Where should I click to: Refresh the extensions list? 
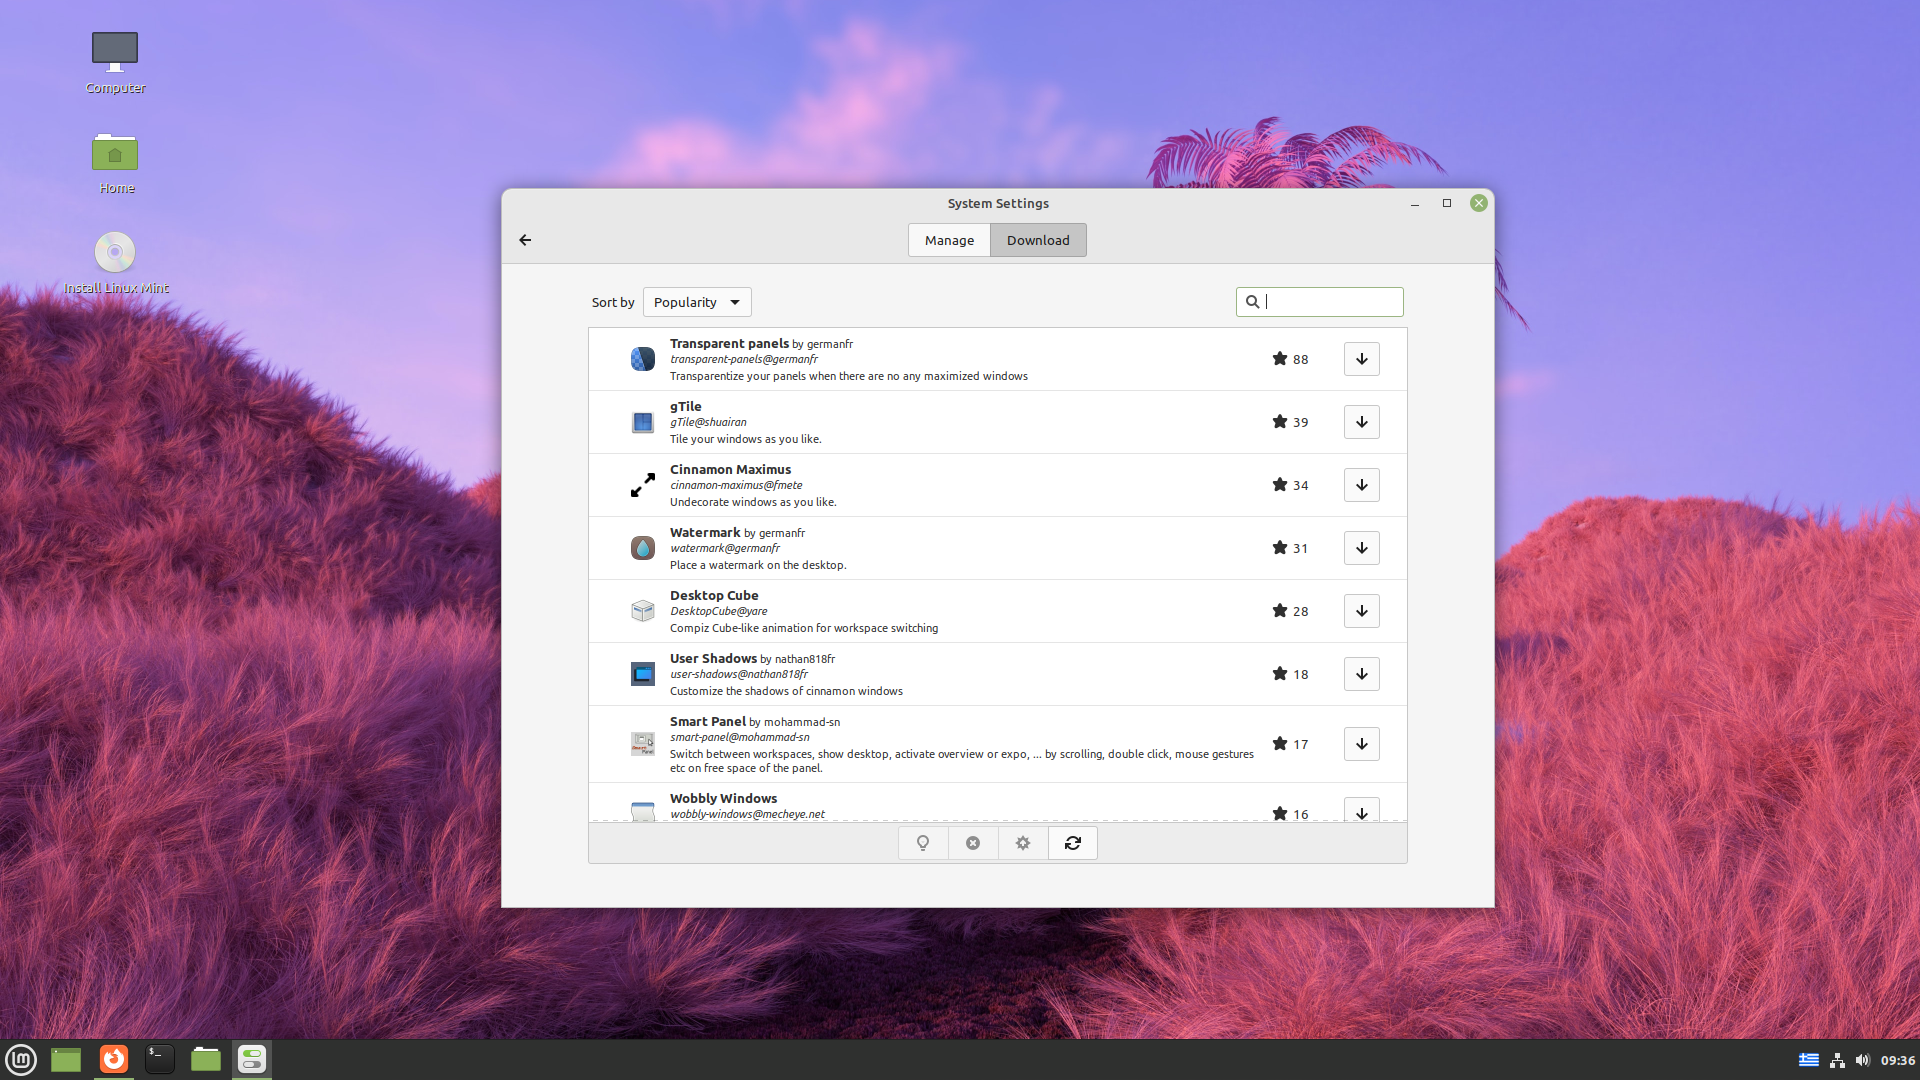point(1073,843)
